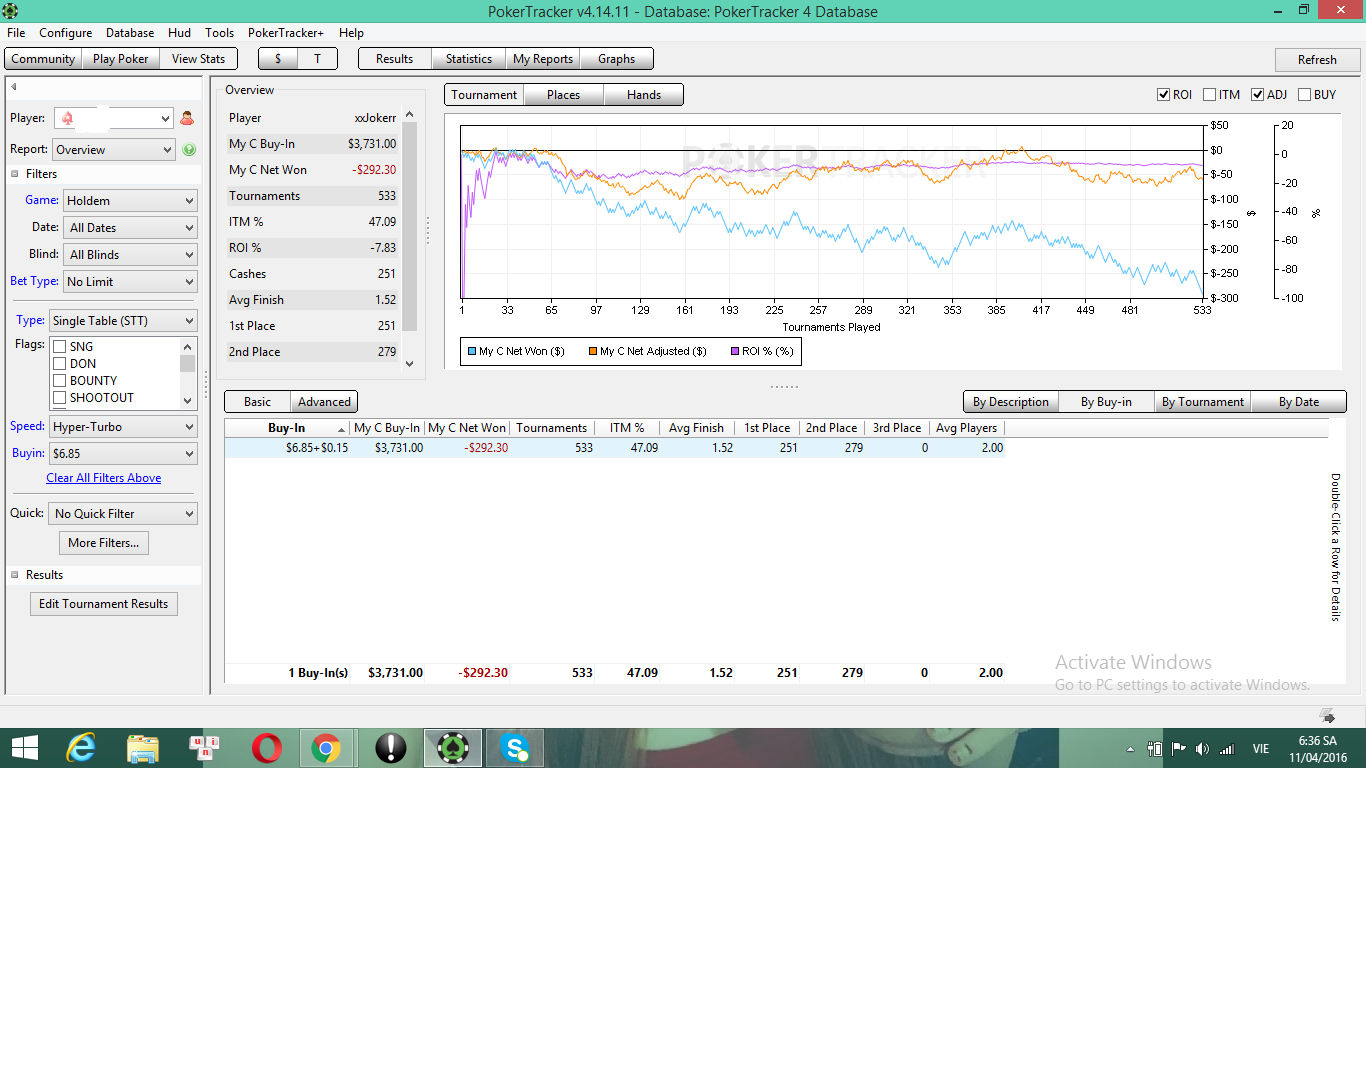Open Skype from the taskbar
This screenshot has width=1366, height=1090.
pyautogui.click(x=515, y=748)
